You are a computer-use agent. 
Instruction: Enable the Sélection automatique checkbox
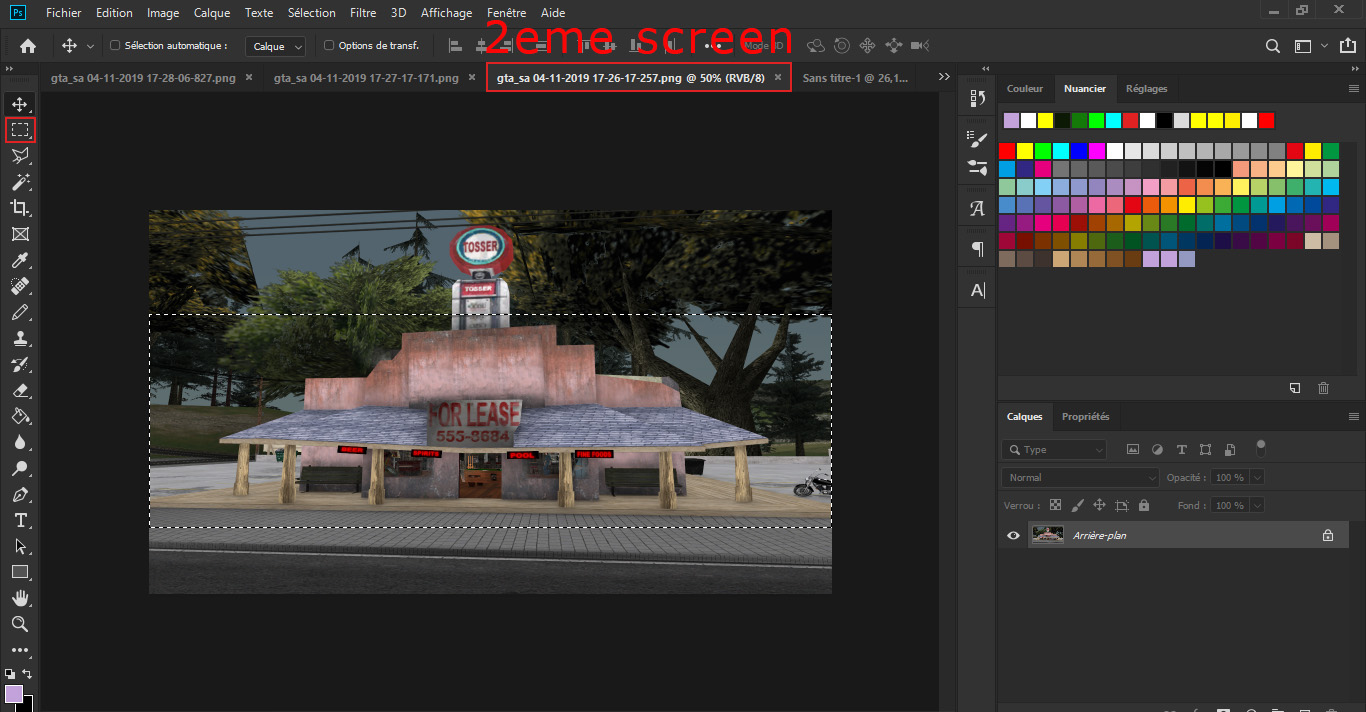115,46
